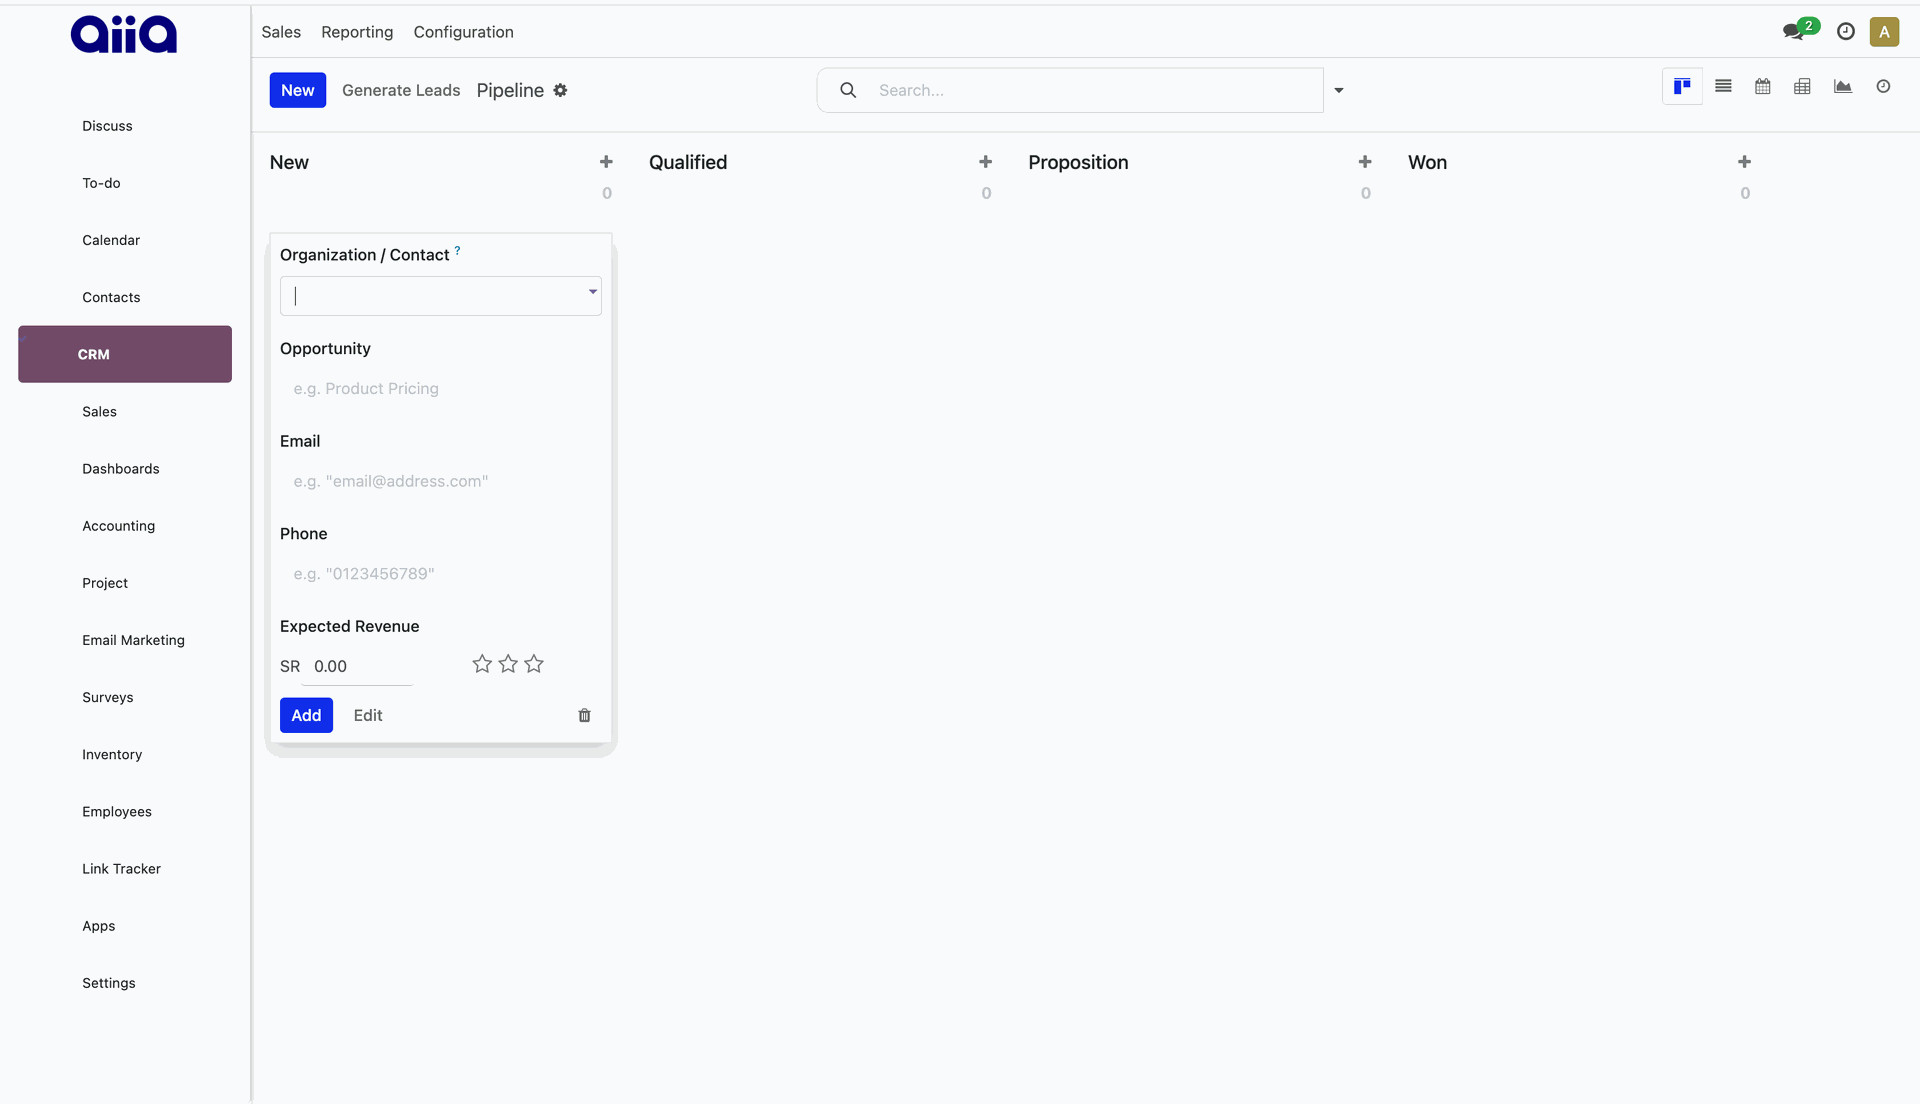Image resolution: width=1920 pixels, height=1104 pixels.
Task: Delete quick-create card with trash icon
Action: pos(584,715)
